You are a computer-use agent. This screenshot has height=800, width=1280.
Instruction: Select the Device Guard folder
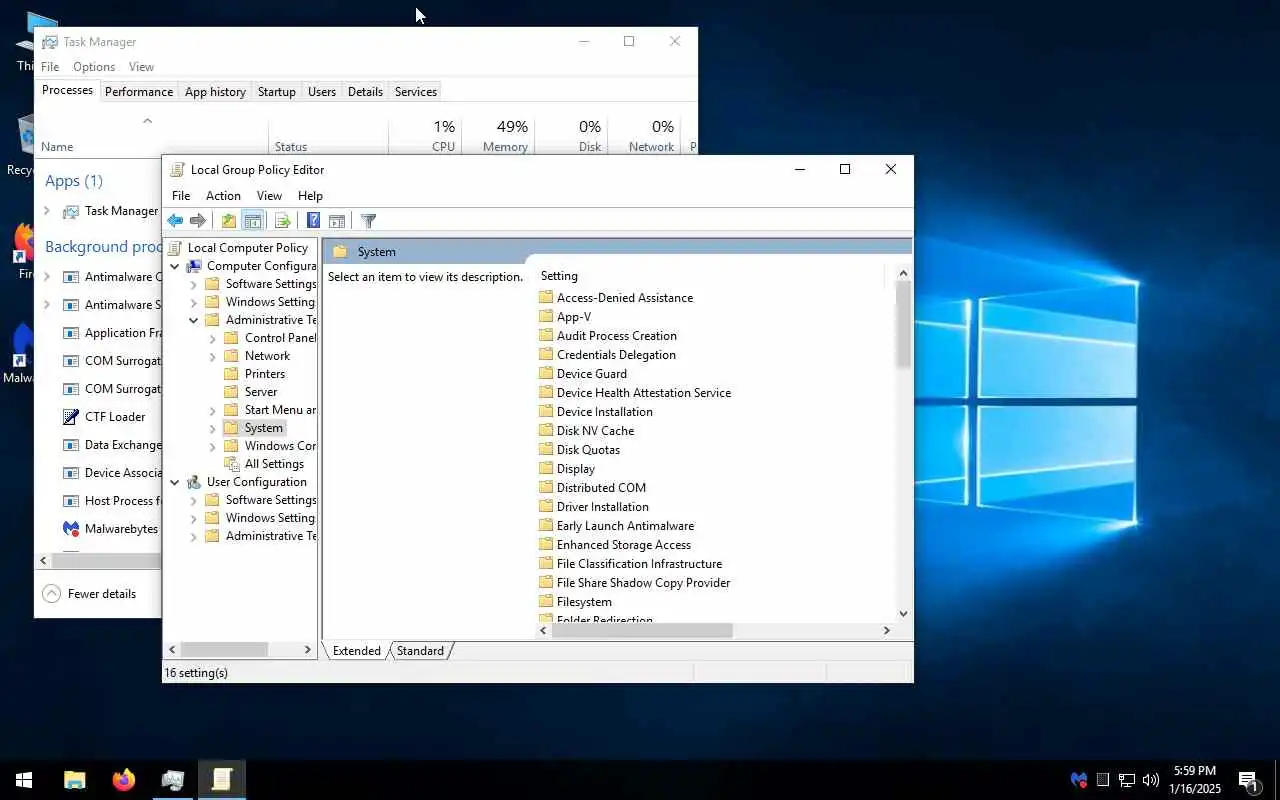point(583,374)
